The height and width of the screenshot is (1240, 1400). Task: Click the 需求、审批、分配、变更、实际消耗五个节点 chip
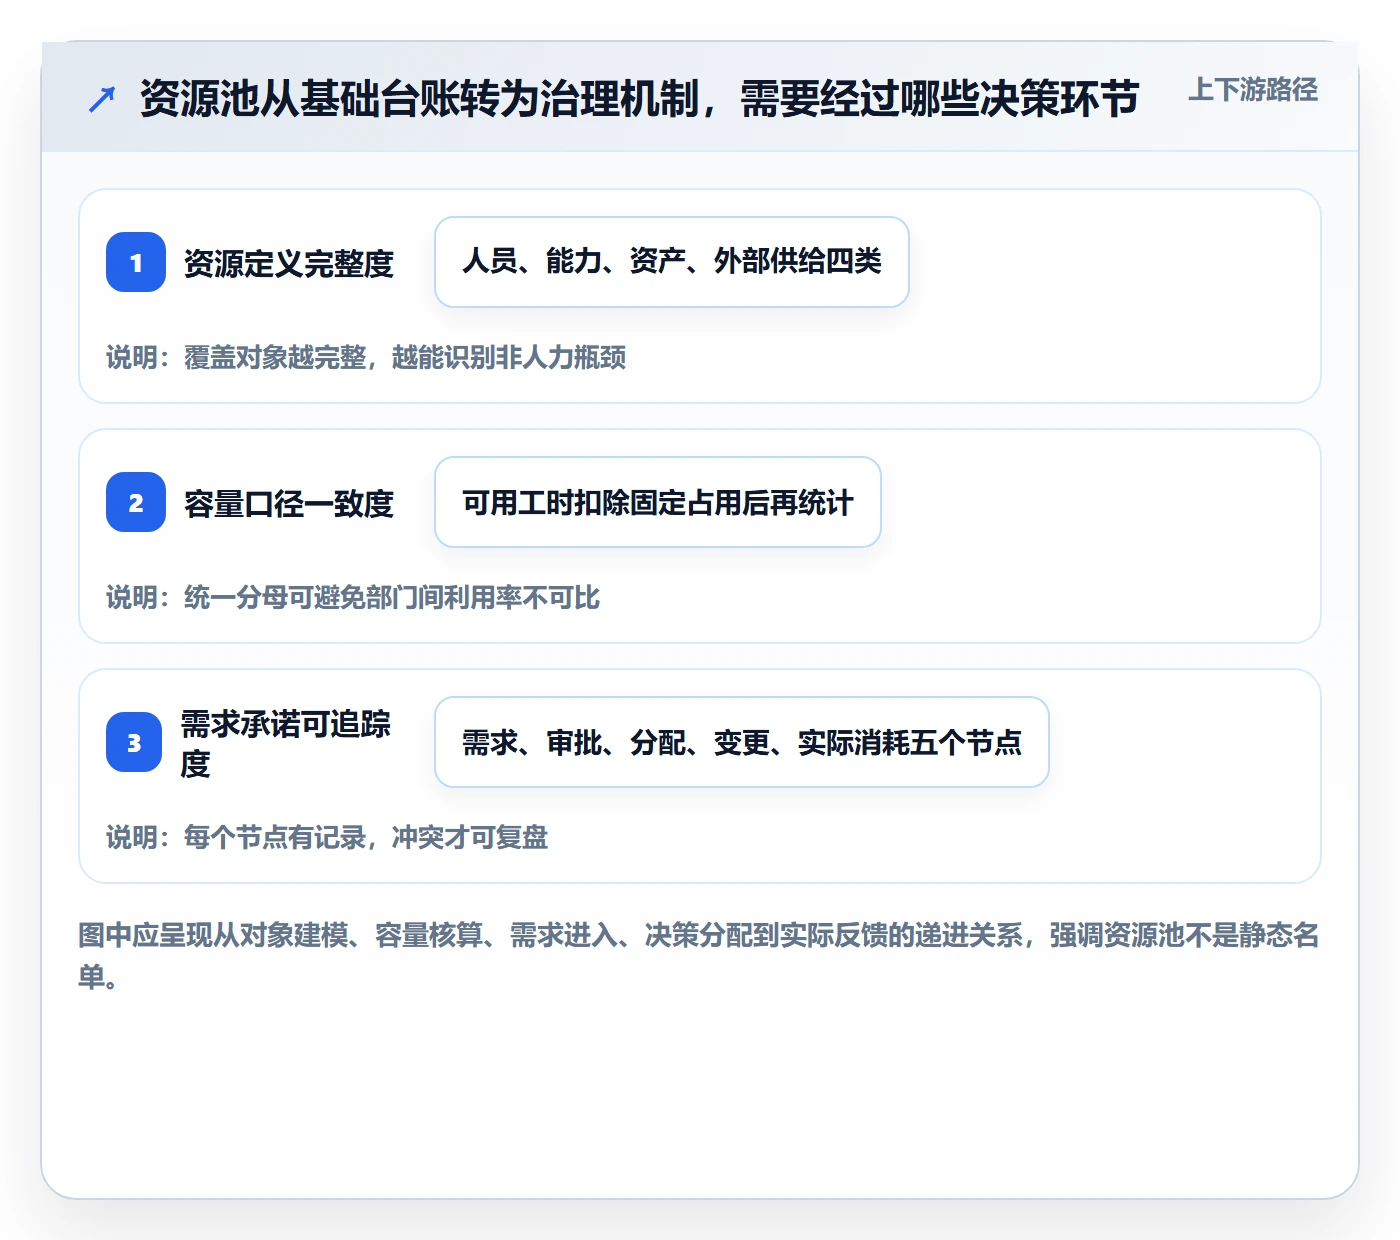pos(742,742)
